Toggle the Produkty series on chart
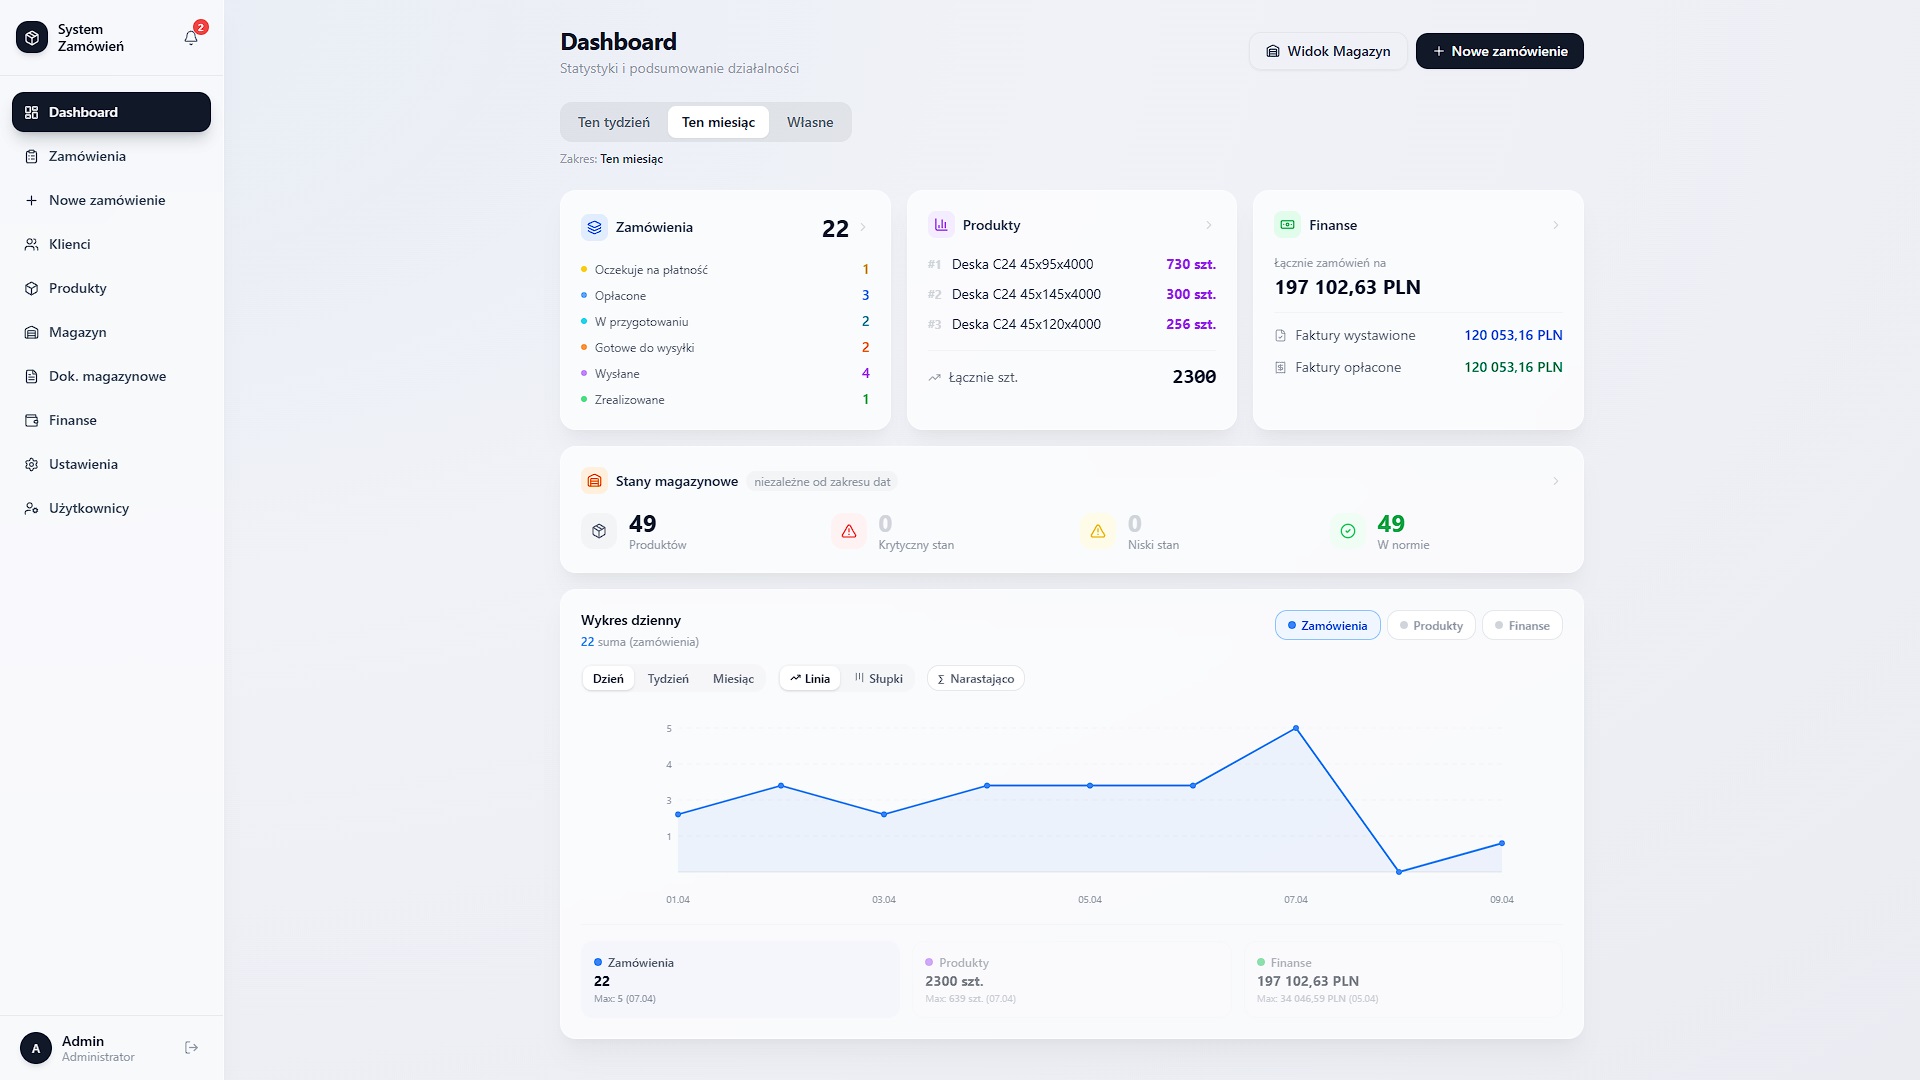The image size is (1920, 1080). coord(1431,625)
